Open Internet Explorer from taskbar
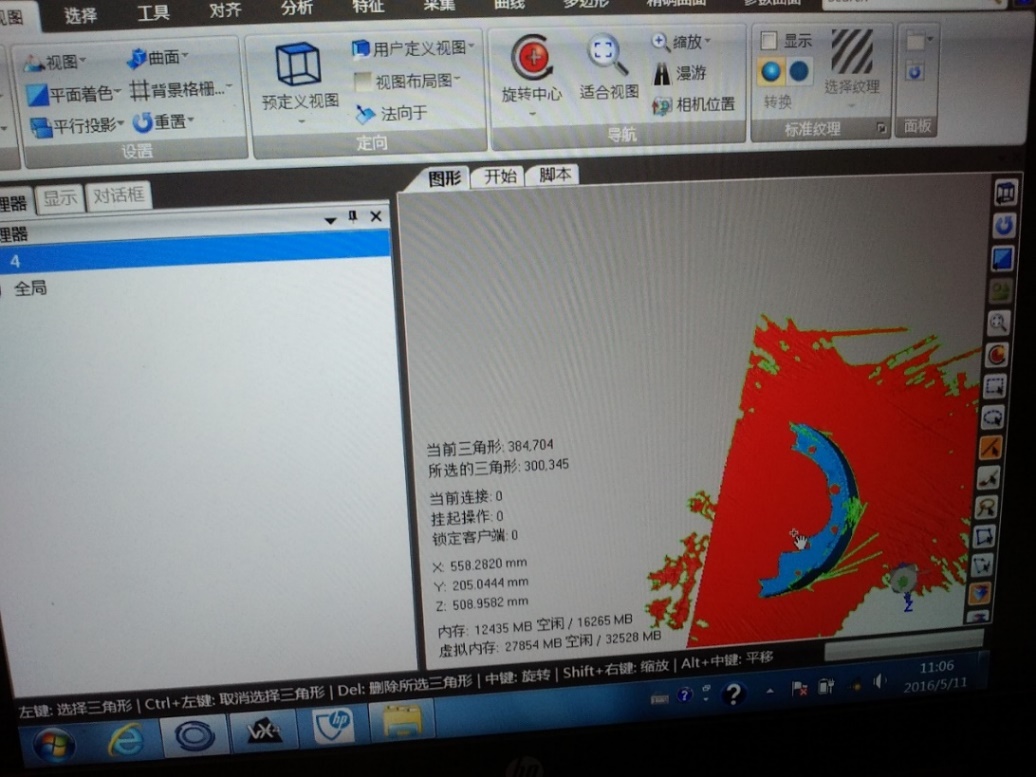 point(126,739)
